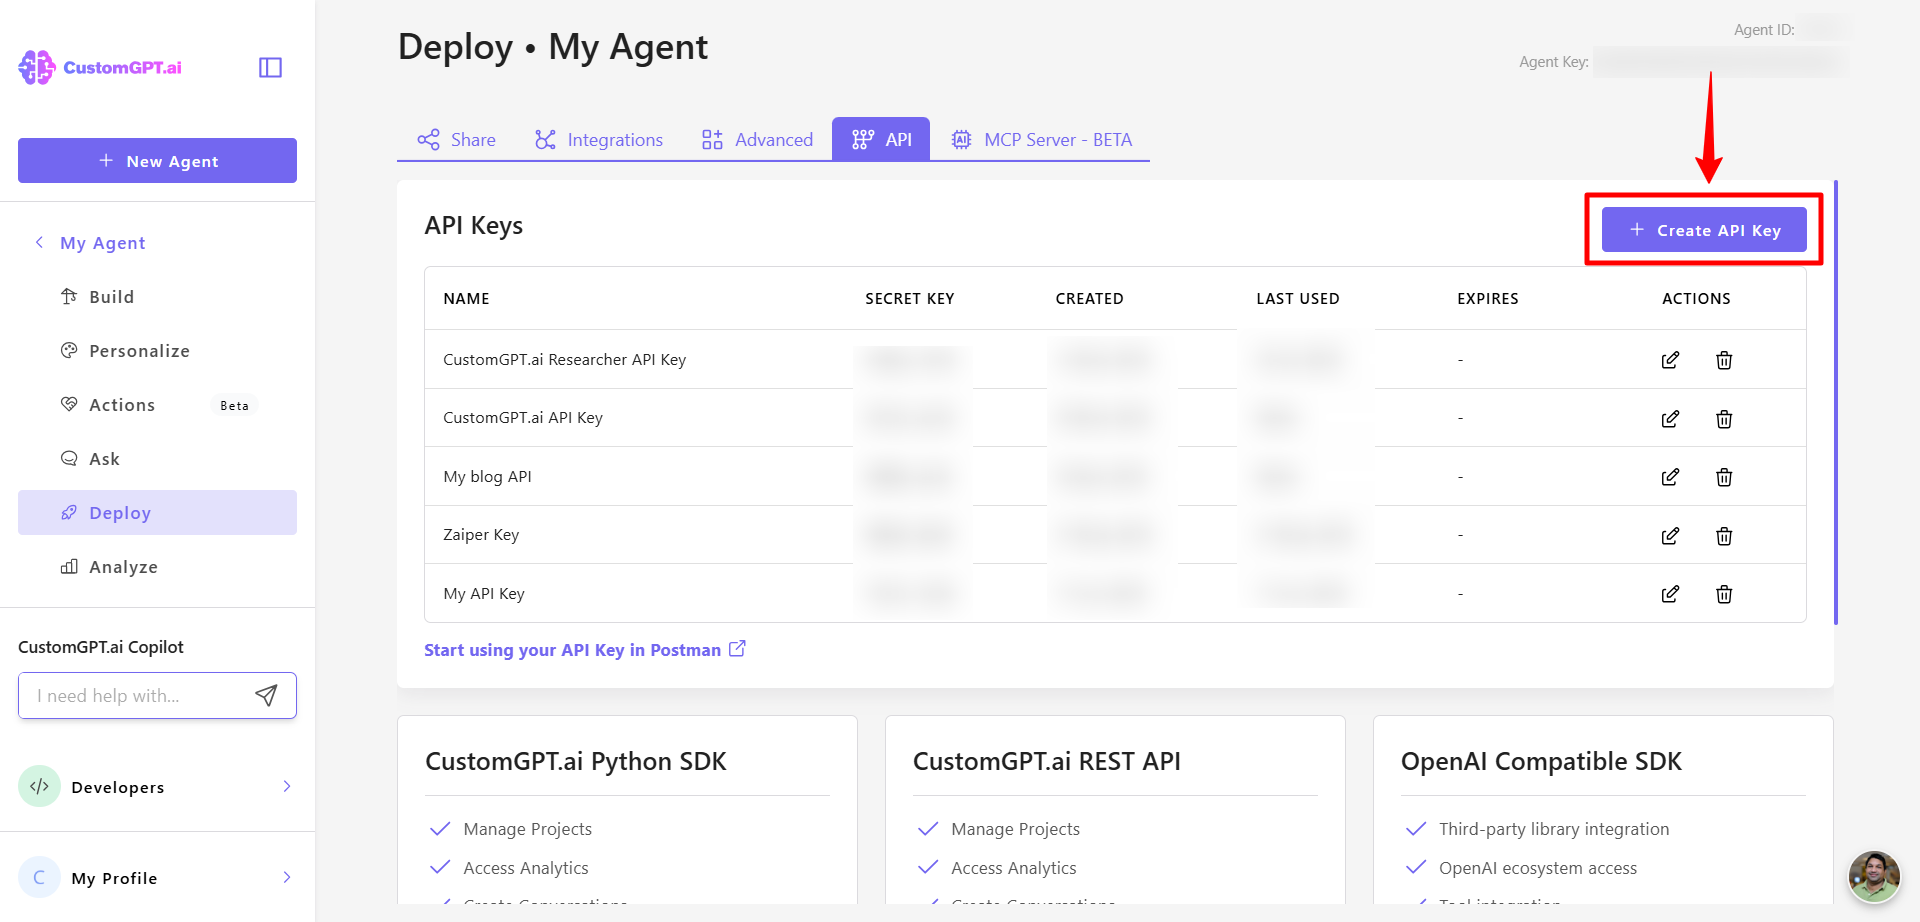Select the CustomGPT.ai Researcher API Key name
This screenshot has height=922, width=1920.
pos(564,360)
